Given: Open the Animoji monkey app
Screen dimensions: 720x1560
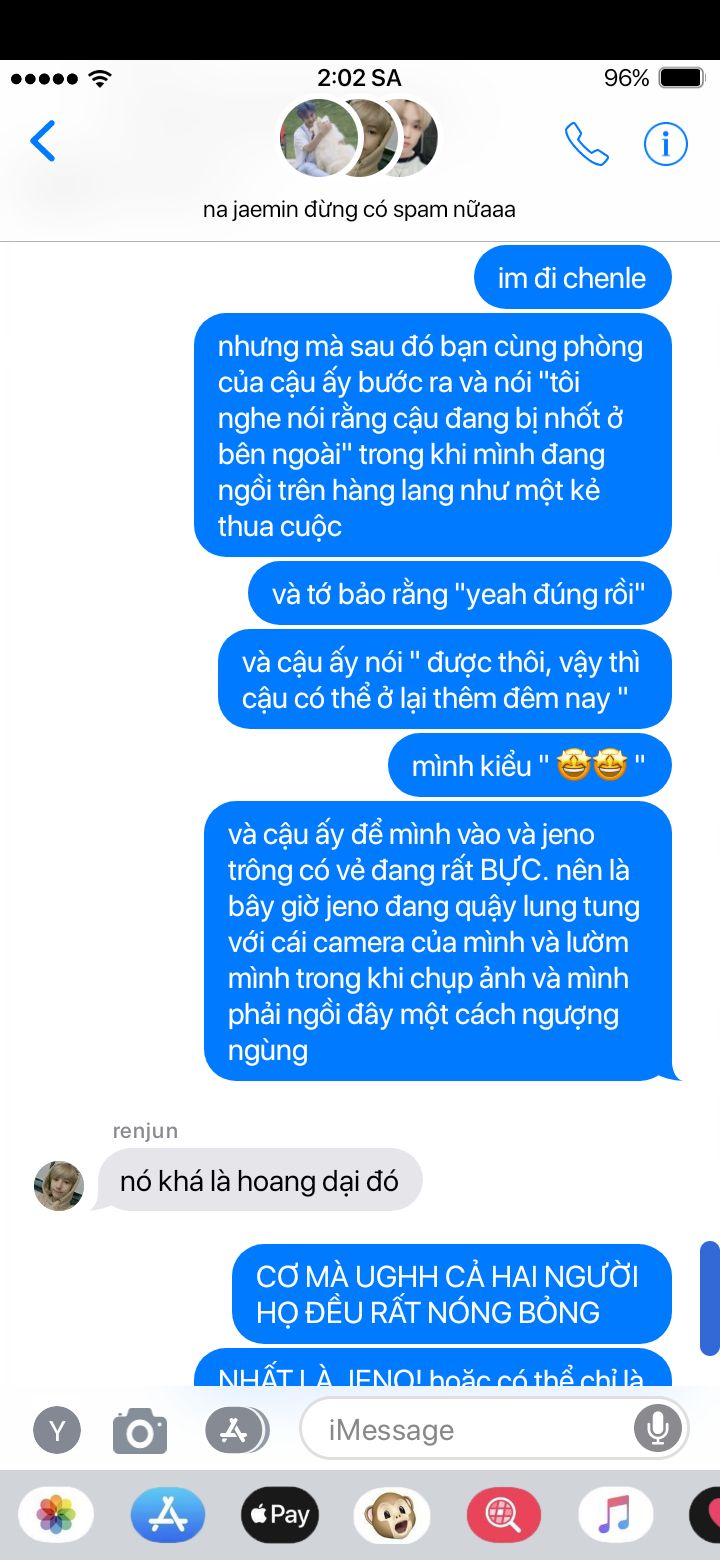Looking at the screenshot, I should 392,1515.
